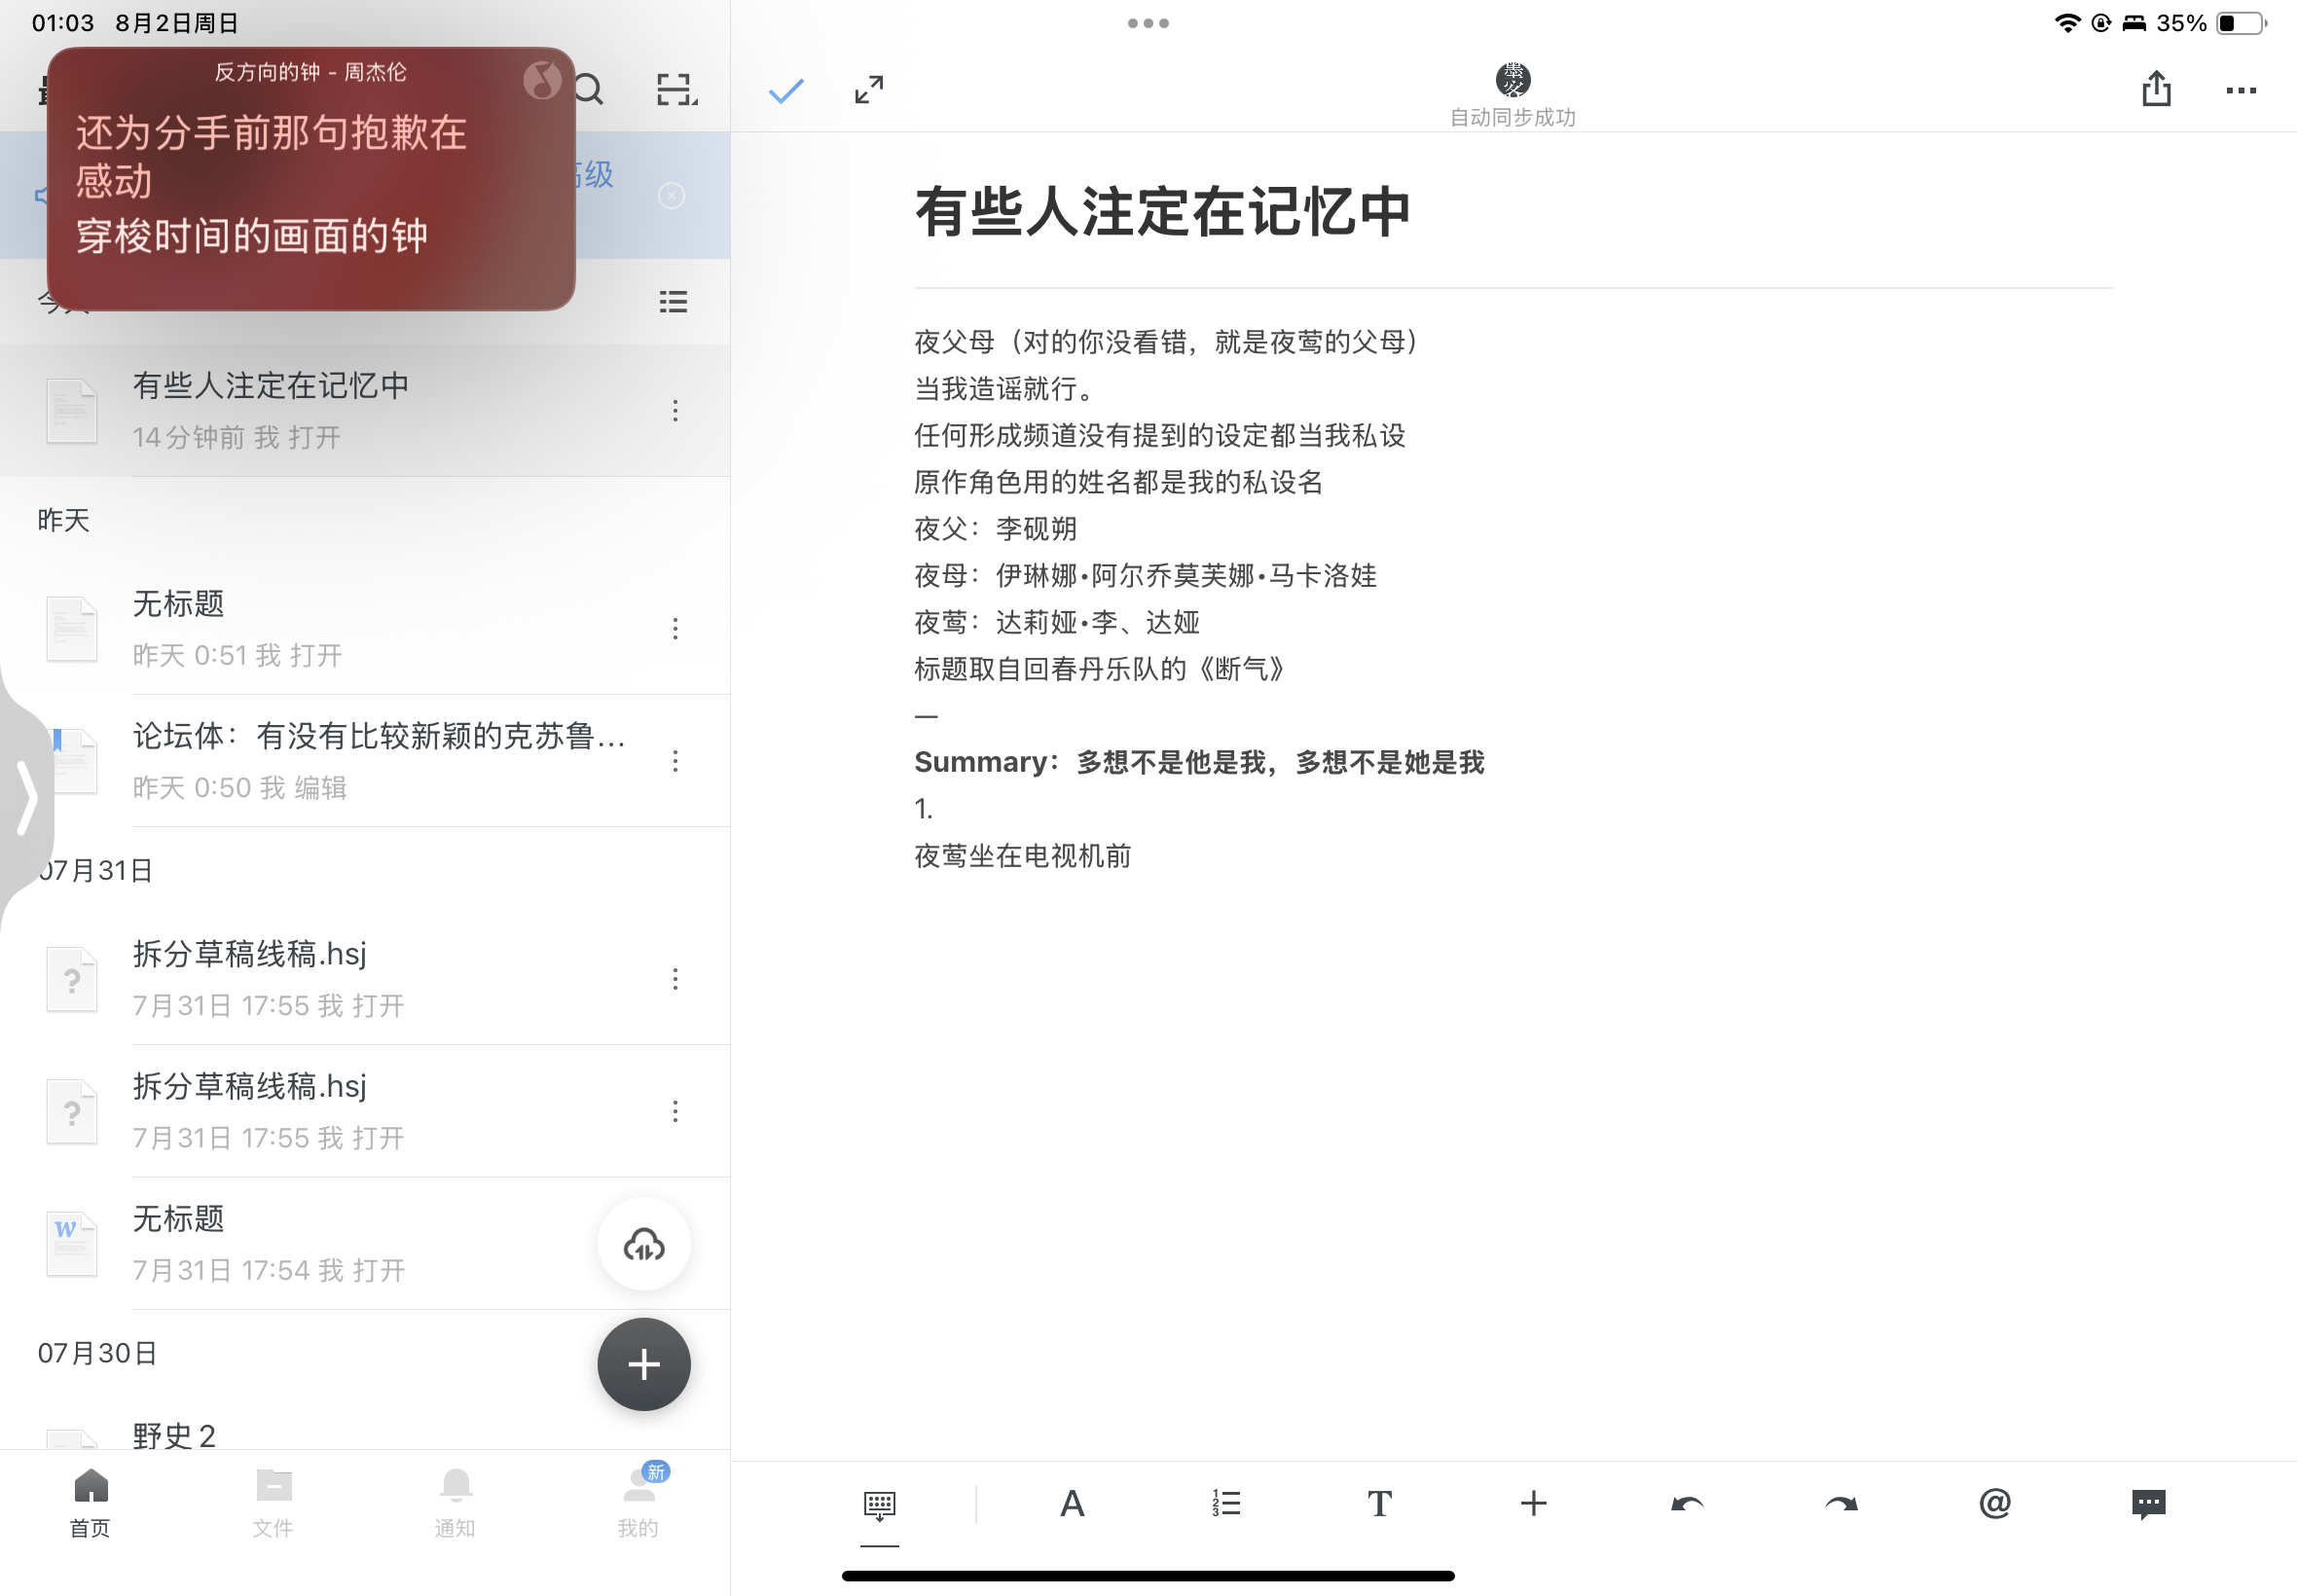Open heading style with the T icon
Image resolution: width=2297 pixels, height=1596 pixels.
coord(1379,1504)
